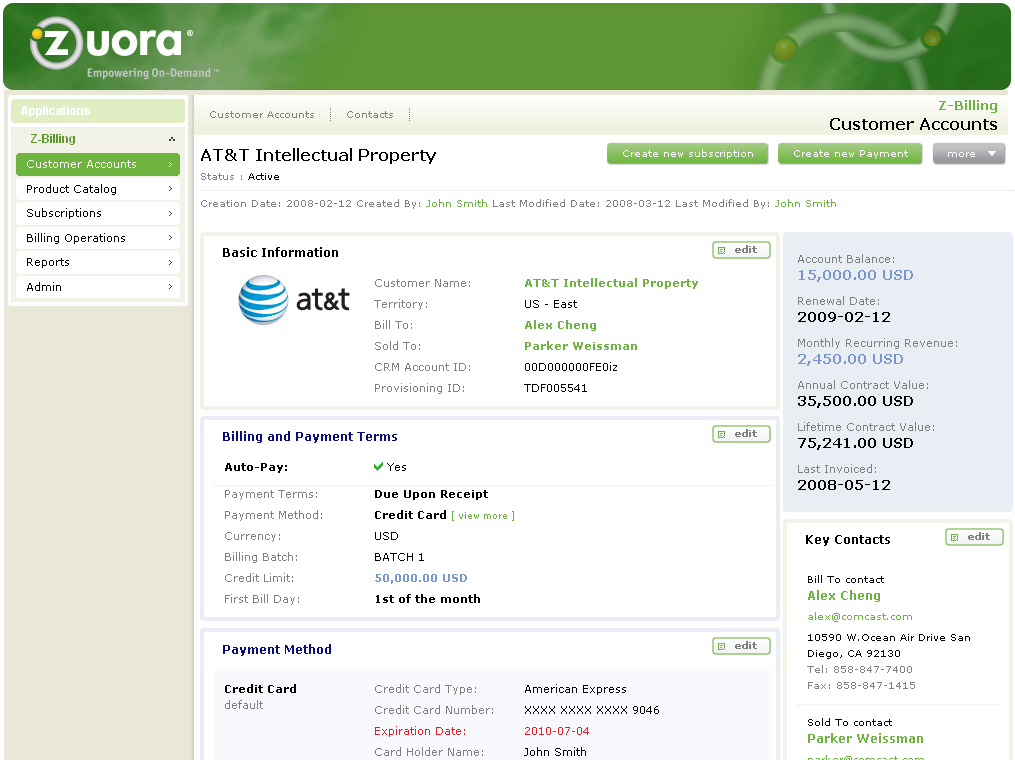
Task: Select Subscriptions in sidebar menu
Action: pos(98,213)
